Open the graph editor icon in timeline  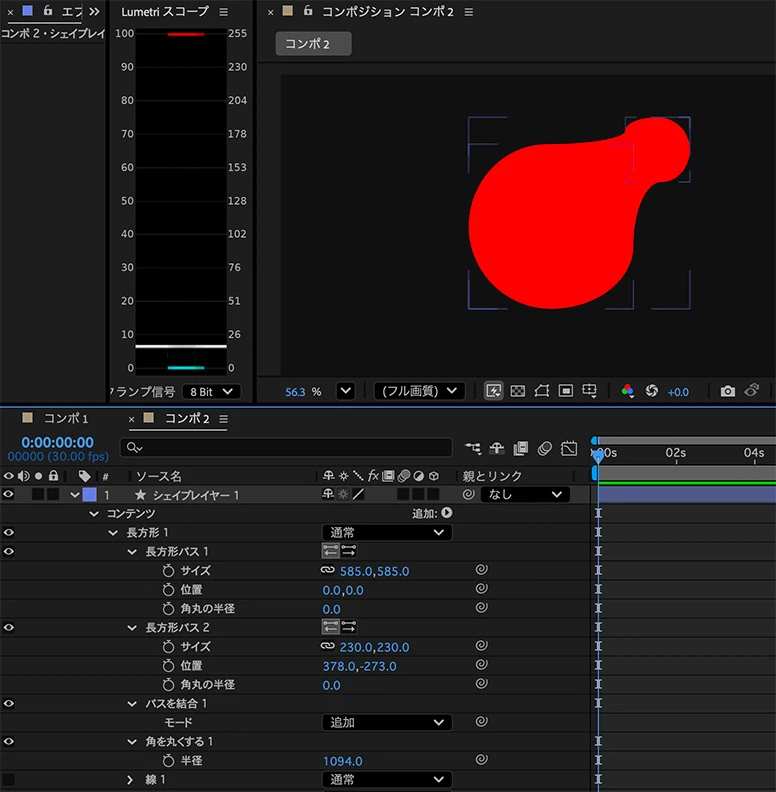(x=569, y=449)
